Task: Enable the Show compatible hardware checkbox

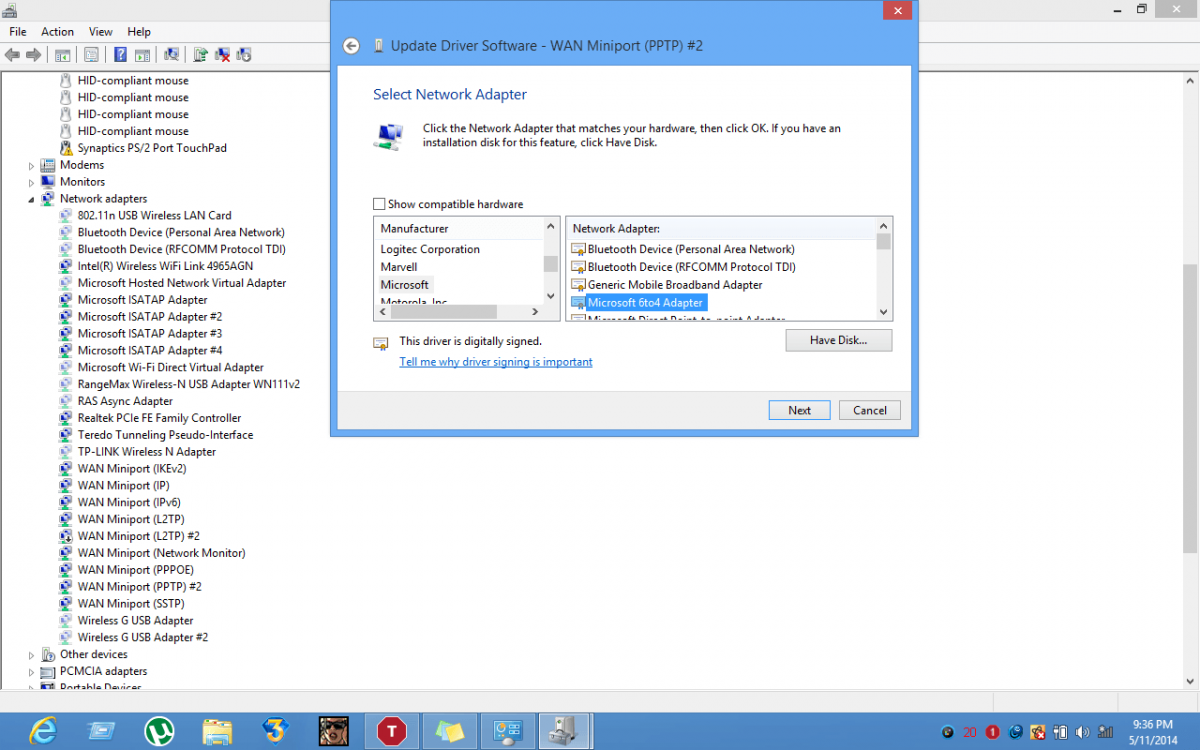Action: (x=379, y=203)
